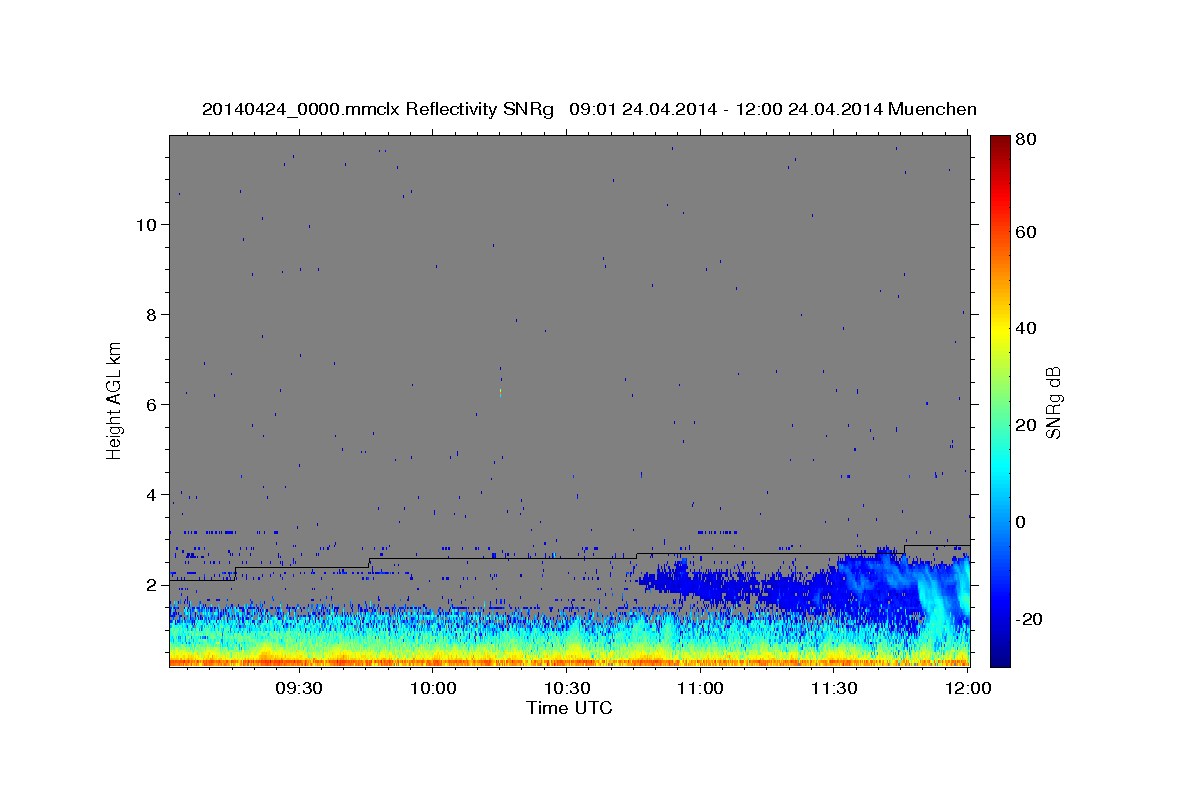Click the 11:00 time tick label

click(701, 689)
